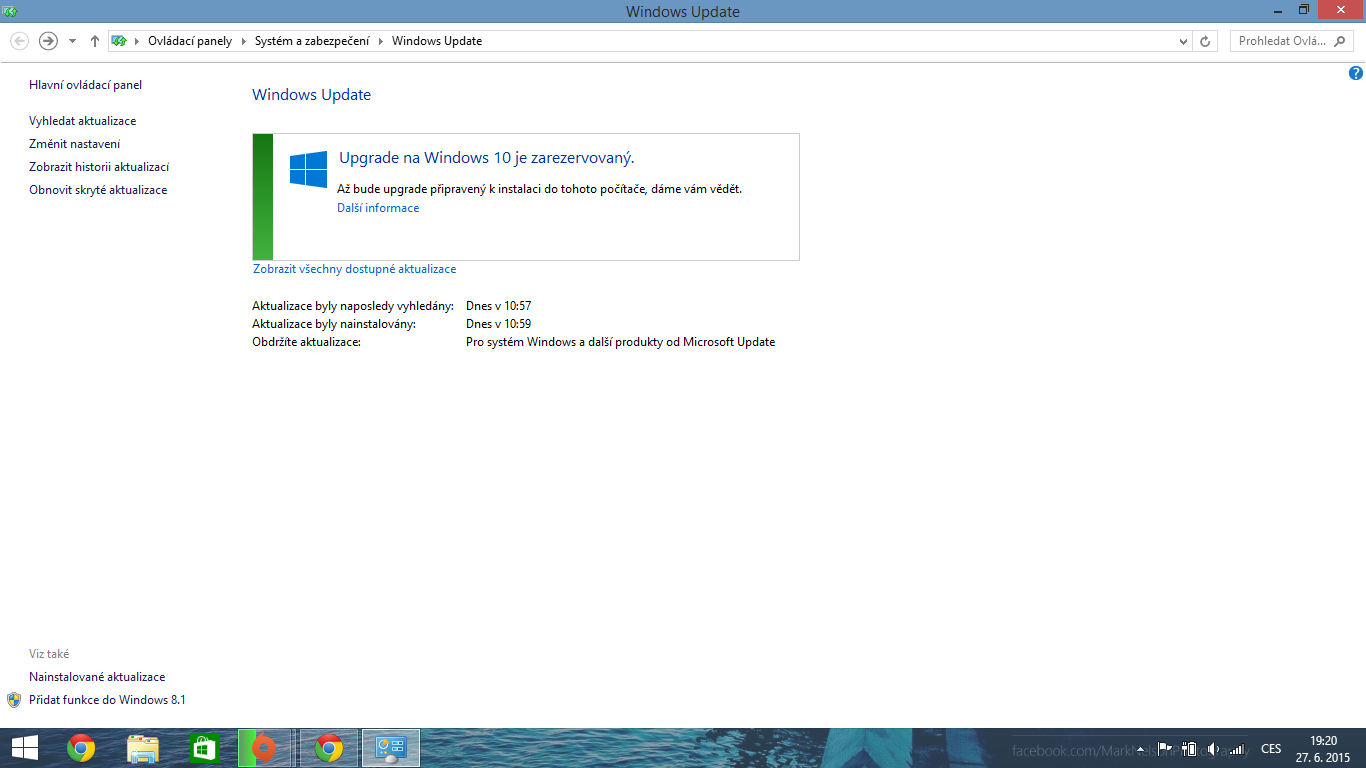This screenshot has height=768, width=1366.
Task: Open the address bar history dropdown
Action: (x=1183, y=41)
